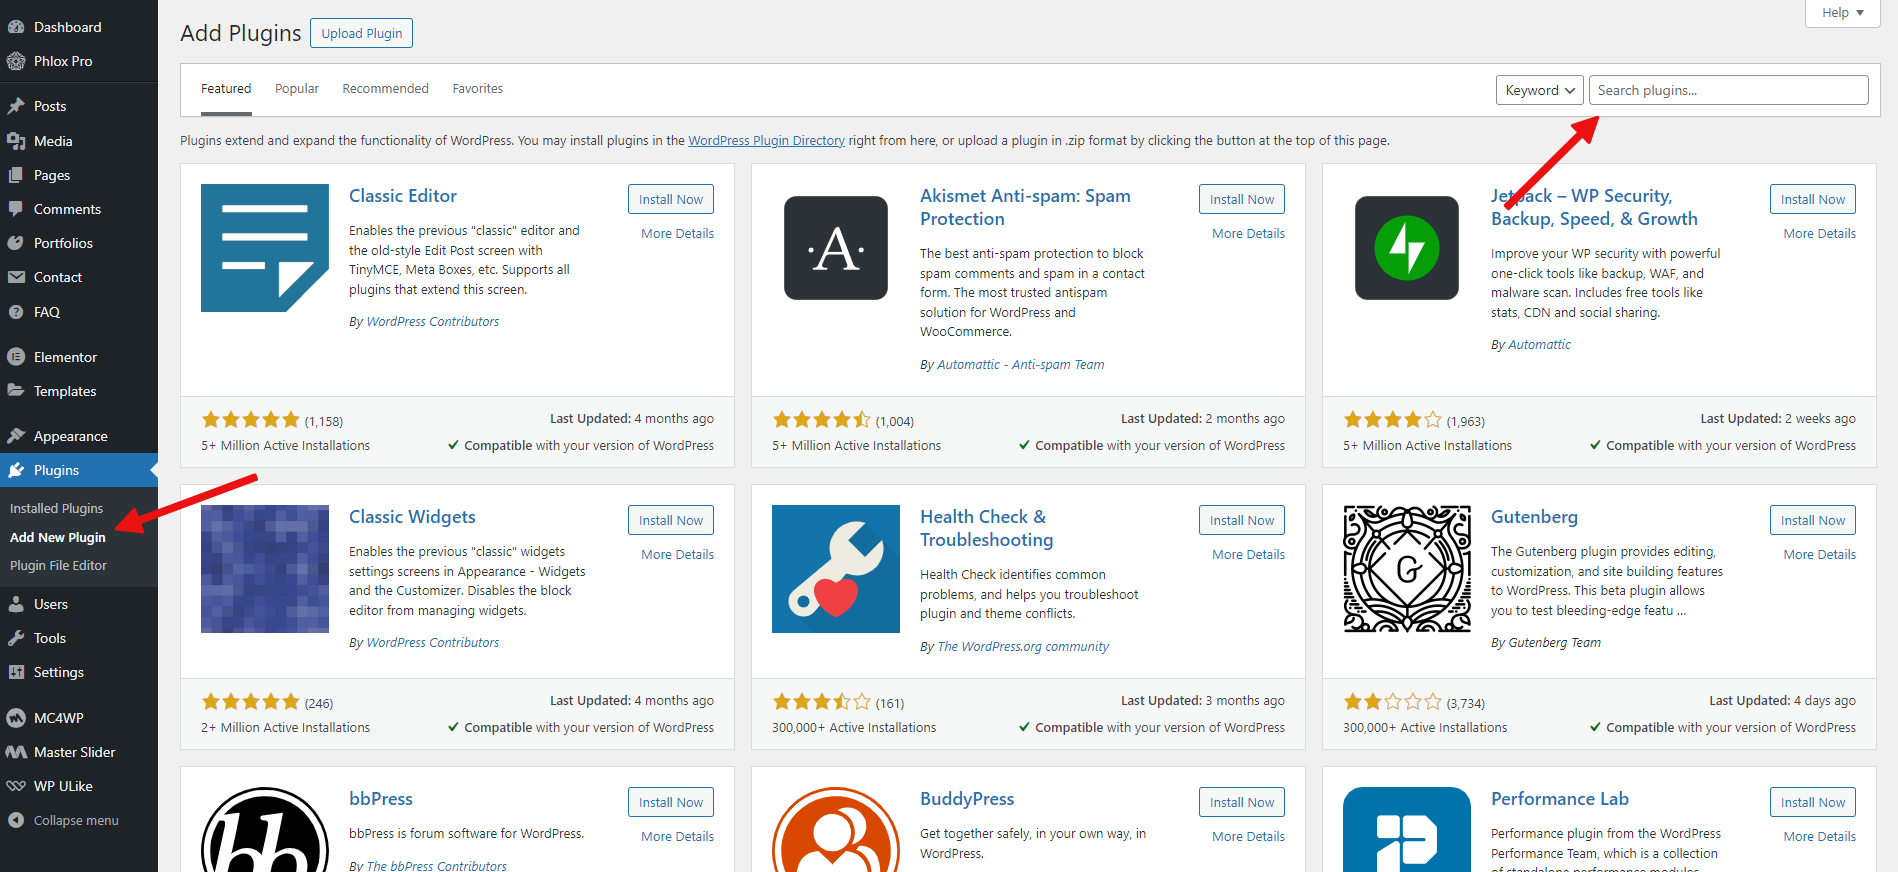Install the Jetpack plugin
The width and height of the screenshot is (1898, 872).
click(x=1813, y=199)
